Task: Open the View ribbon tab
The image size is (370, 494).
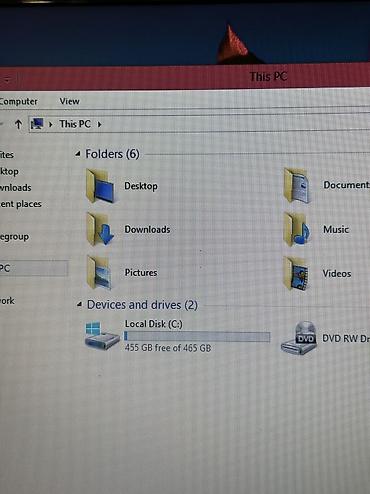Action: pyautogui.click(x=69, y=101)
